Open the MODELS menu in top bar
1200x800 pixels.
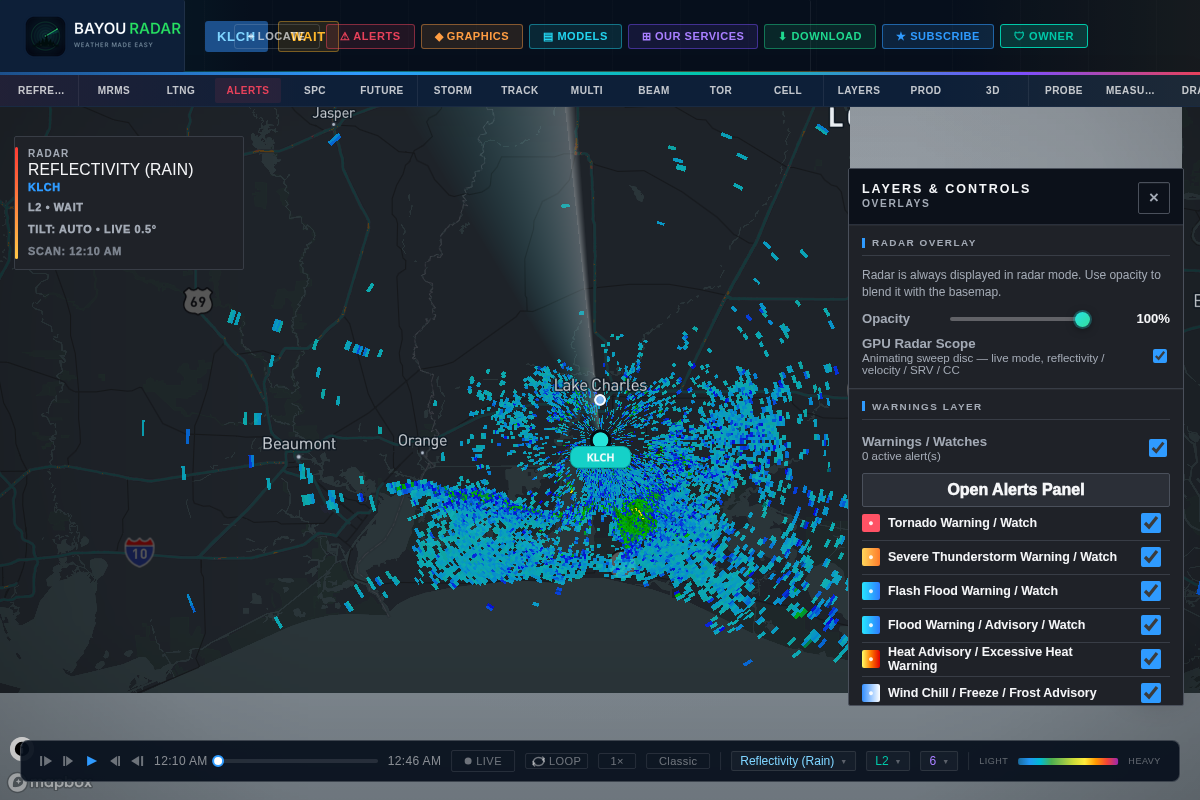pyautogui.click(x=575, y=36)
